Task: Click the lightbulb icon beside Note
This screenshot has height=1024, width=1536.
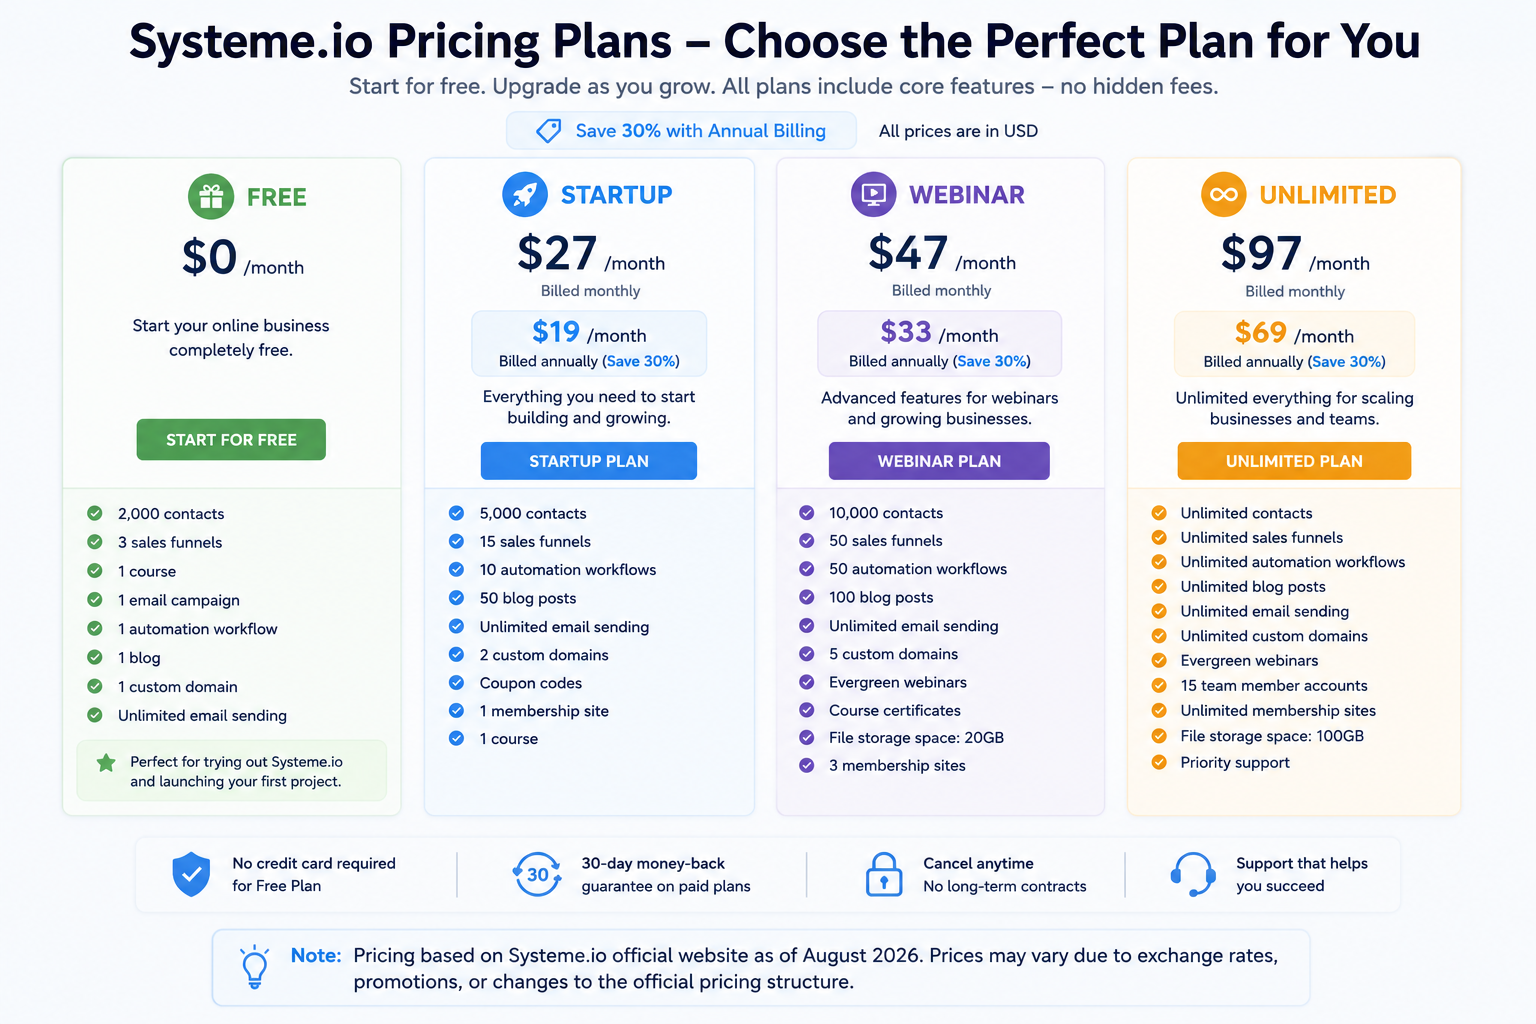Action: pos(255,967)
